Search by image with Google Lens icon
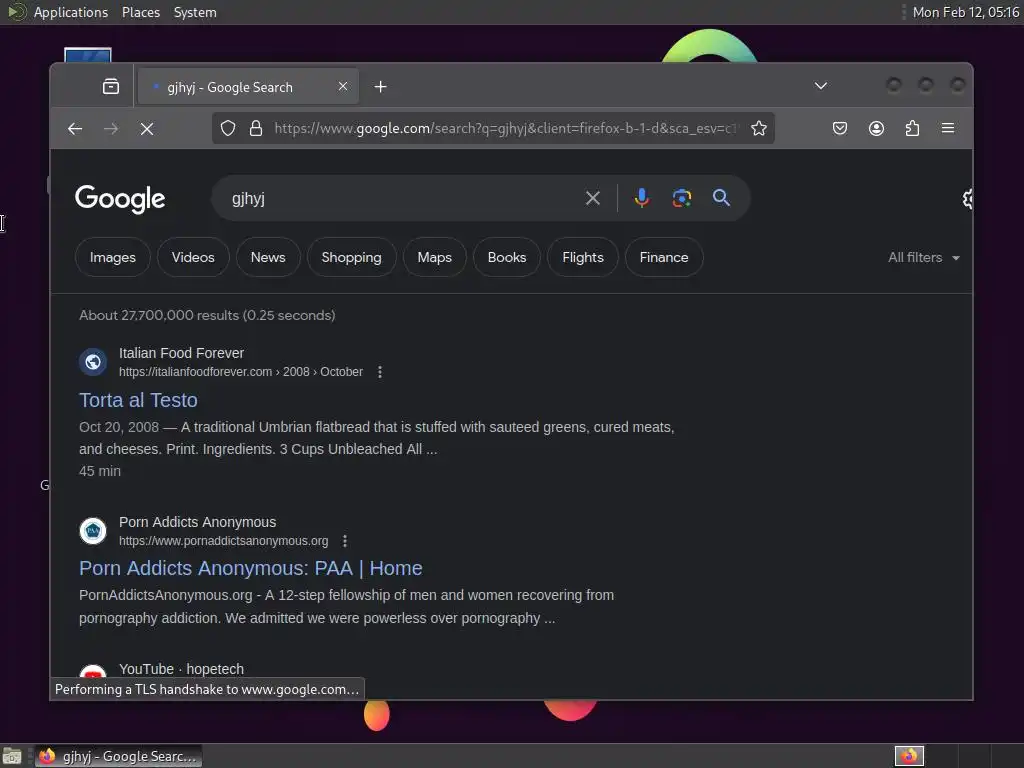Viewport: 1024px width, 768px height. click(682, 198)
